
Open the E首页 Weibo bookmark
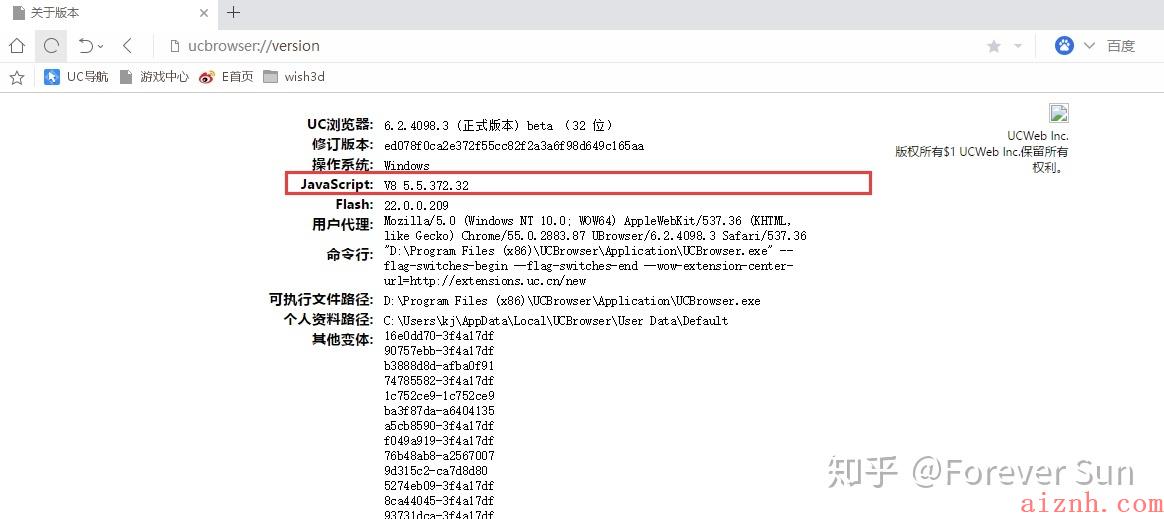pos(226,76)
